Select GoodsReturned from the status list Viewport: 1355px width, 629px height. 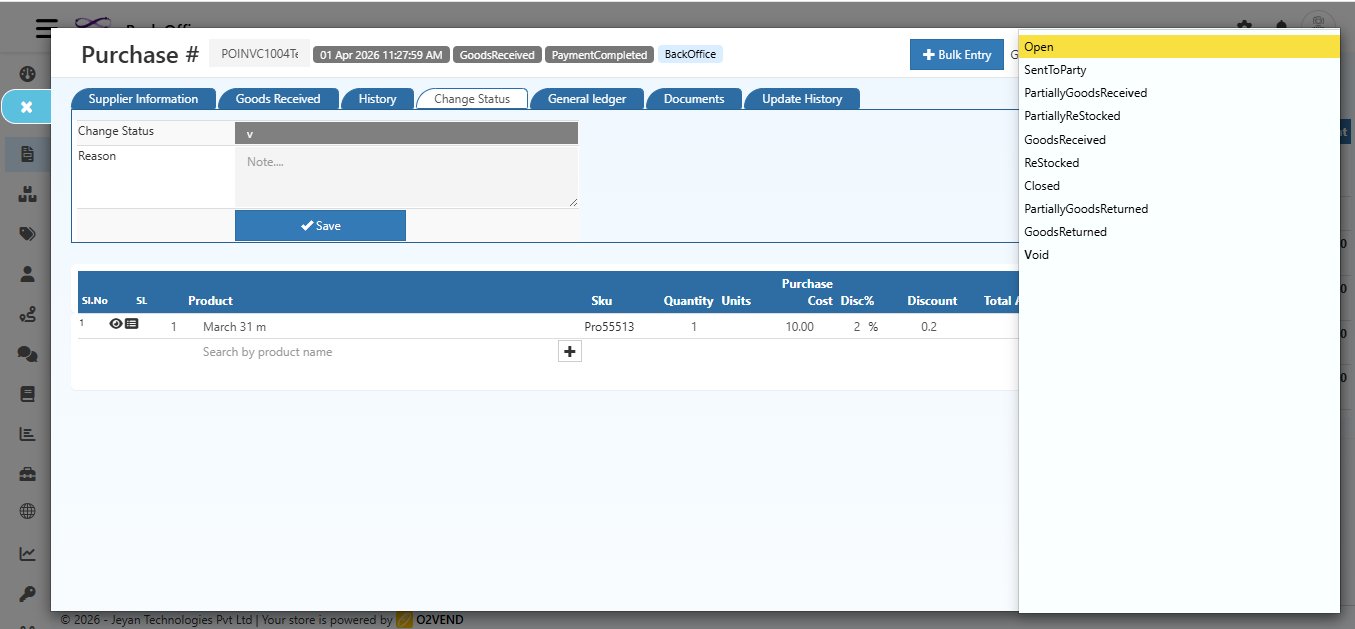point(1063,231)
